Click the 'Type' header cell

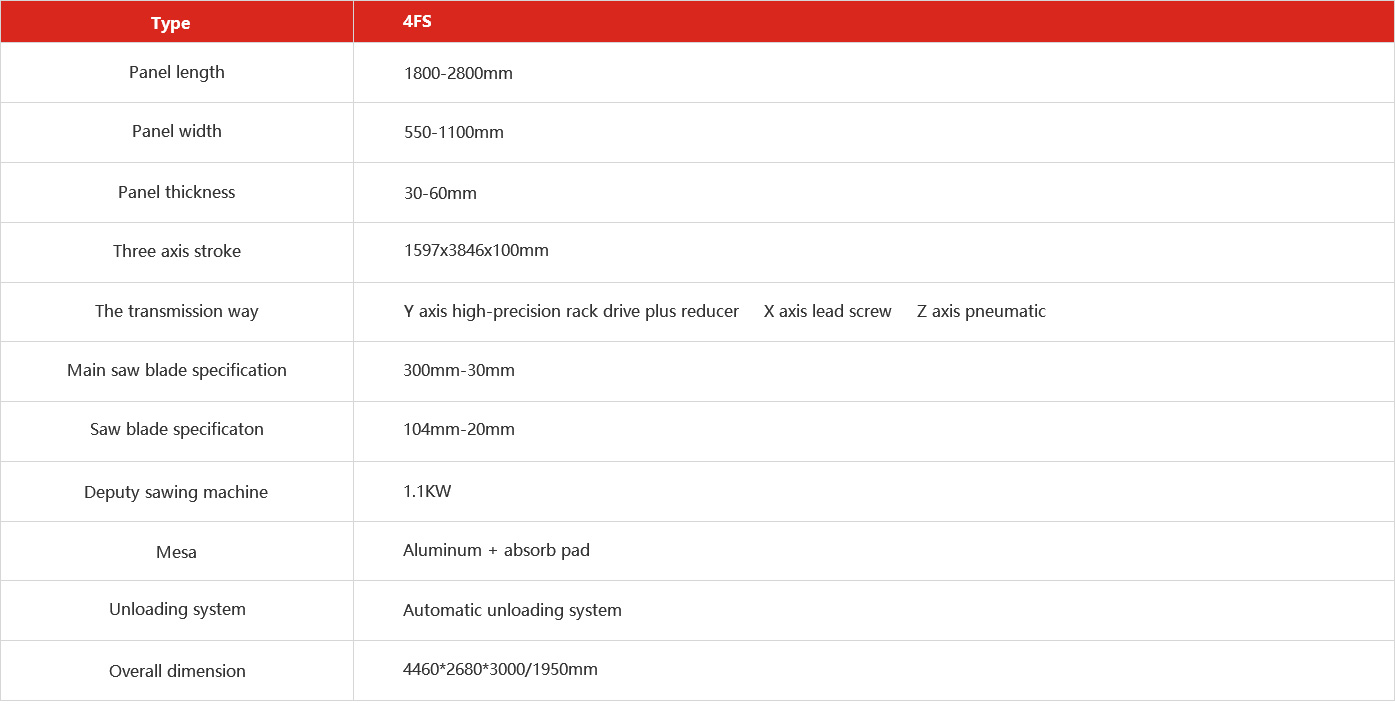pyautogui.click(x=170, y=23)
